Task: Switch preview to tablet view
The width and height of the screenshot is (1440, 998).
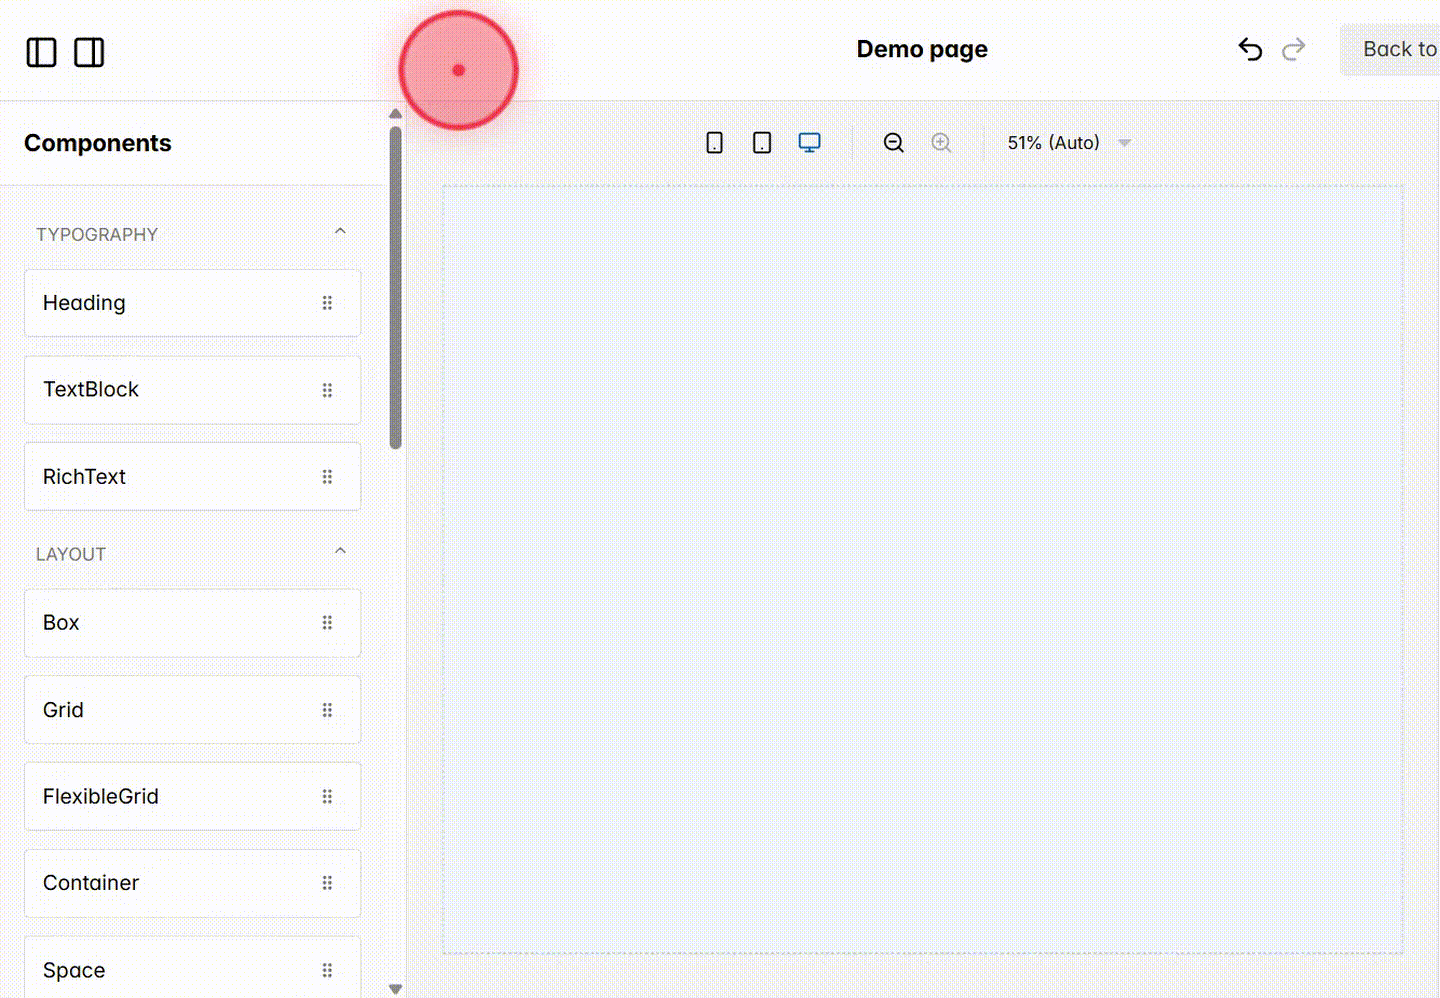Action: [761, 142]
